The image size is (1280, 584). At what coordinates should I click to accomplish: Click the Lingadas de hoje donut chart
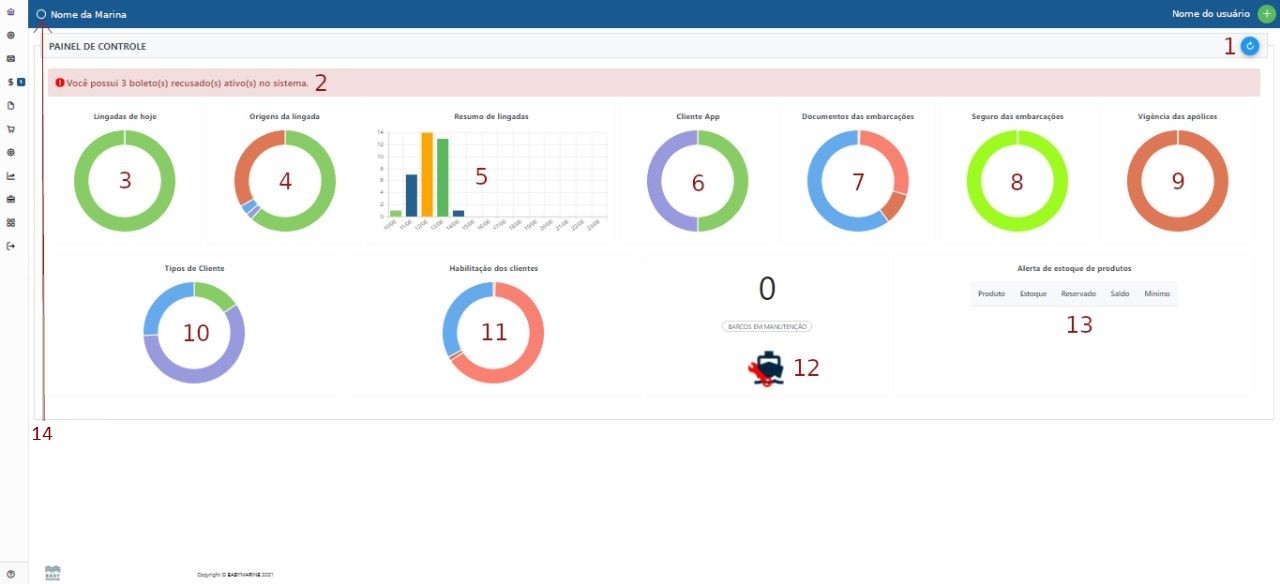[x=124, y=181]
